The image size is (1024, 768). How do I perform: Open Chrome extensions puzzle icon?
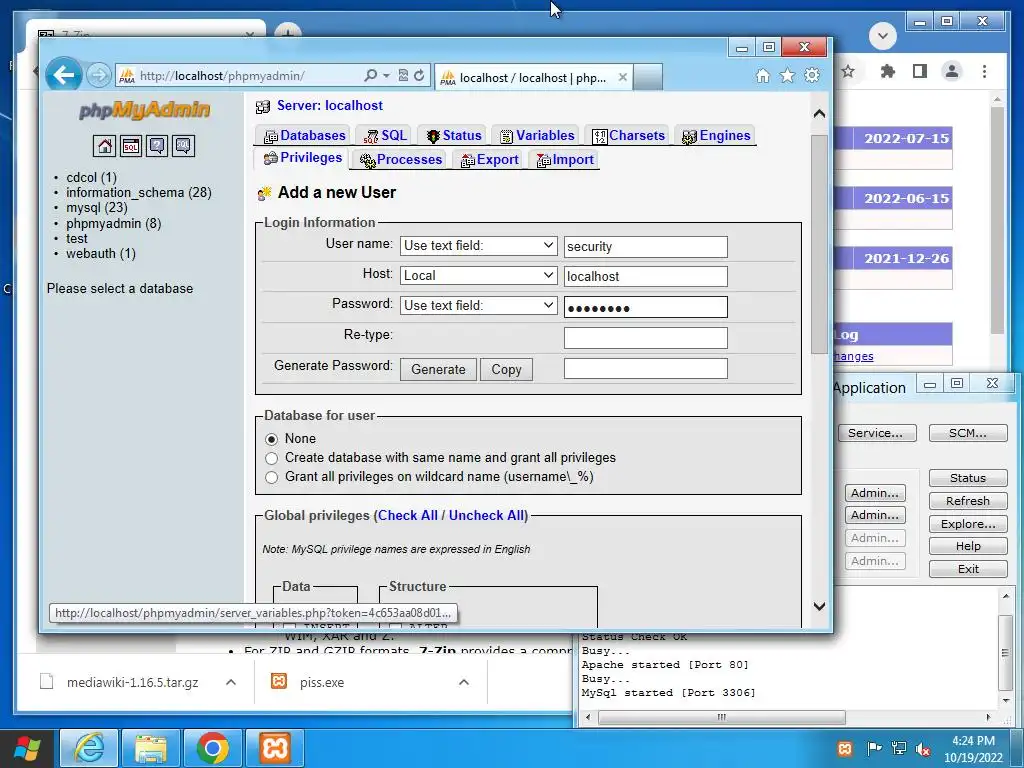click(x=888, y=71)
